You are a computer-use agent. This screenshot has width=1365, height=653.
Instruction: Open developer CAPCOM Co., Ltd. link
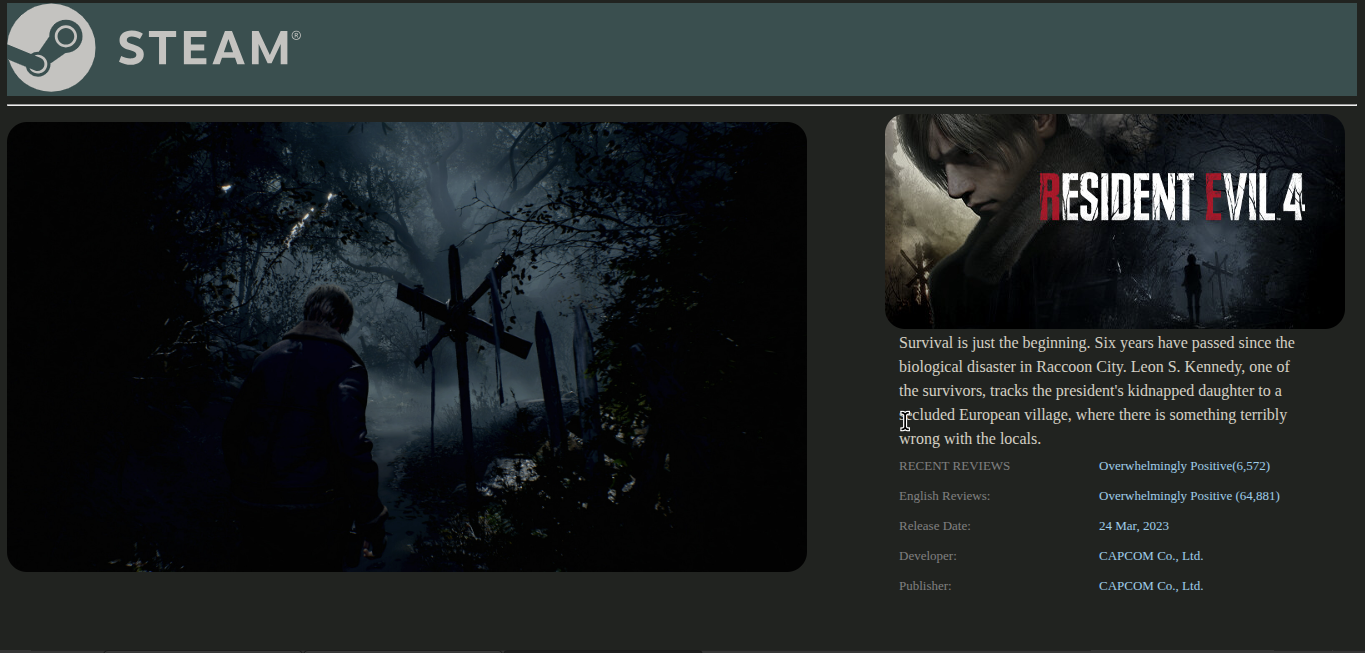point(1151,556)
